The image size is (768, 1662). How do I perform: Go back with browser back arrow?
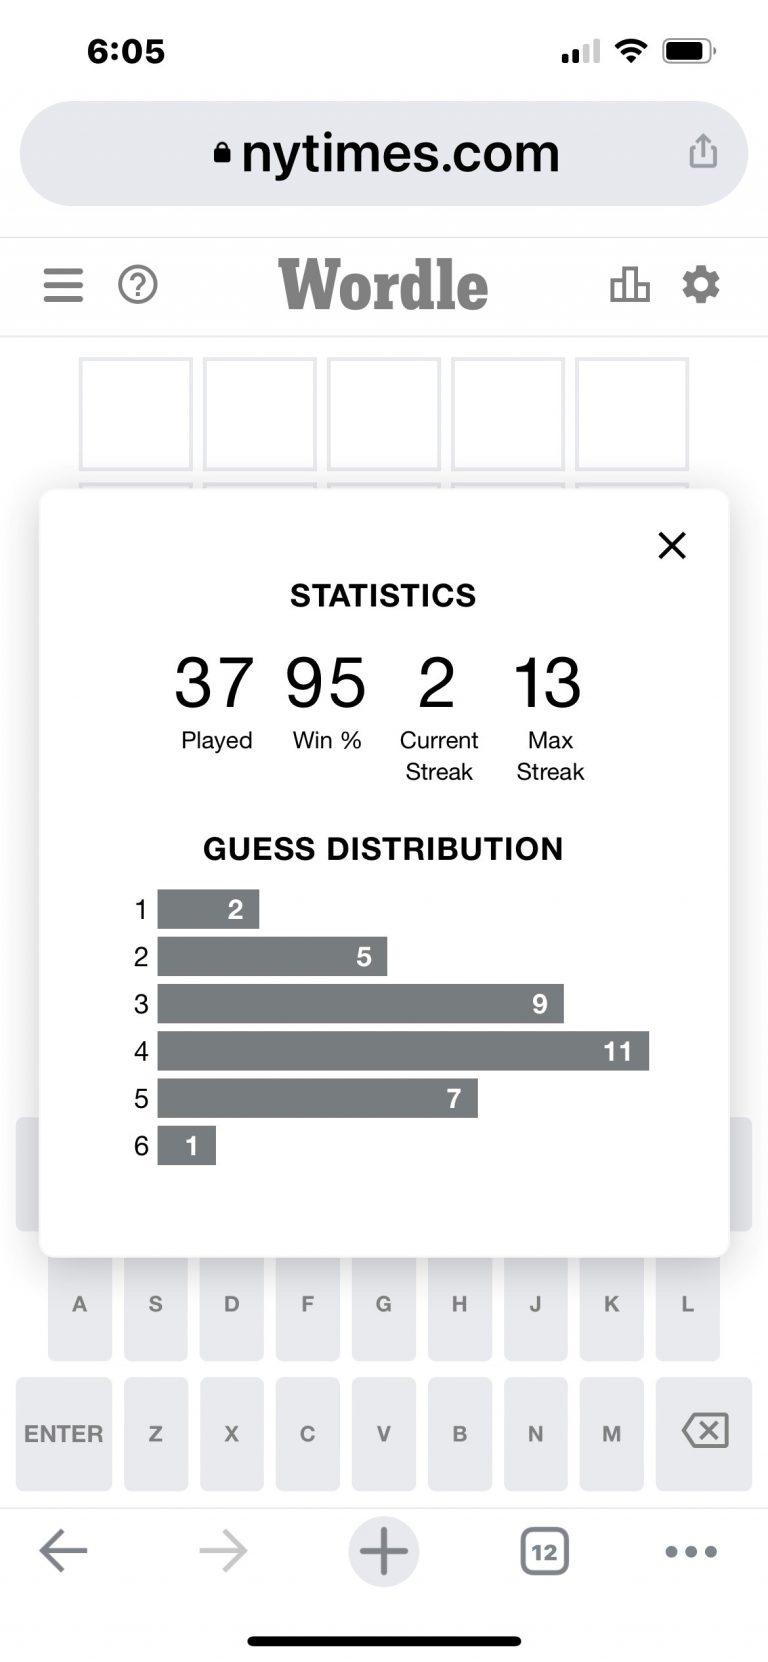click(x=63, y=1551)
